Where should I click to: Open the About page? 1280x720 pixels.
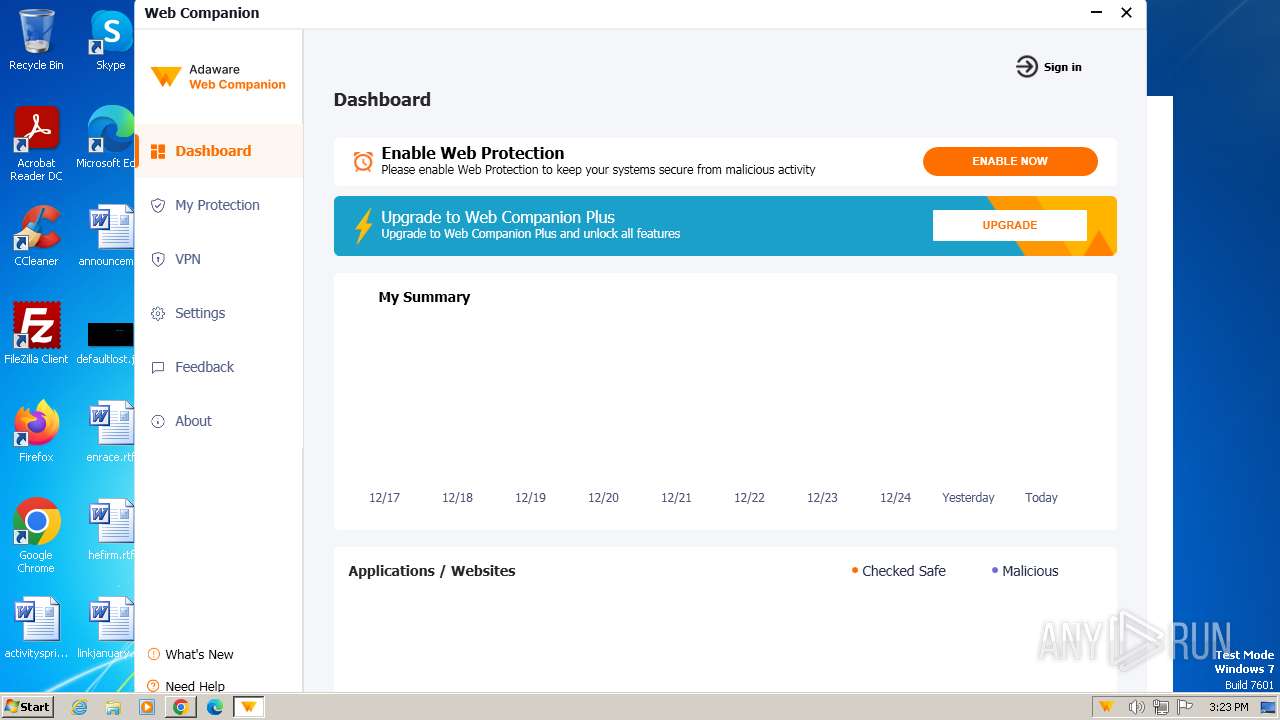[x=218, y=421]
